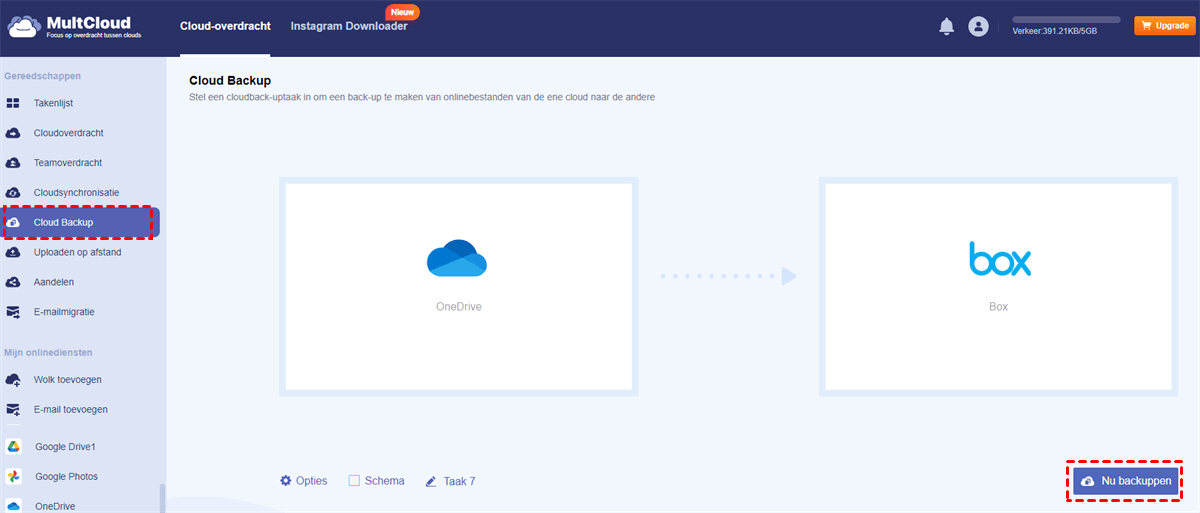Click the Wolk toevoegen cloud-plus icon
This screenshot has width=1200, height=513.
coord(13,380)
